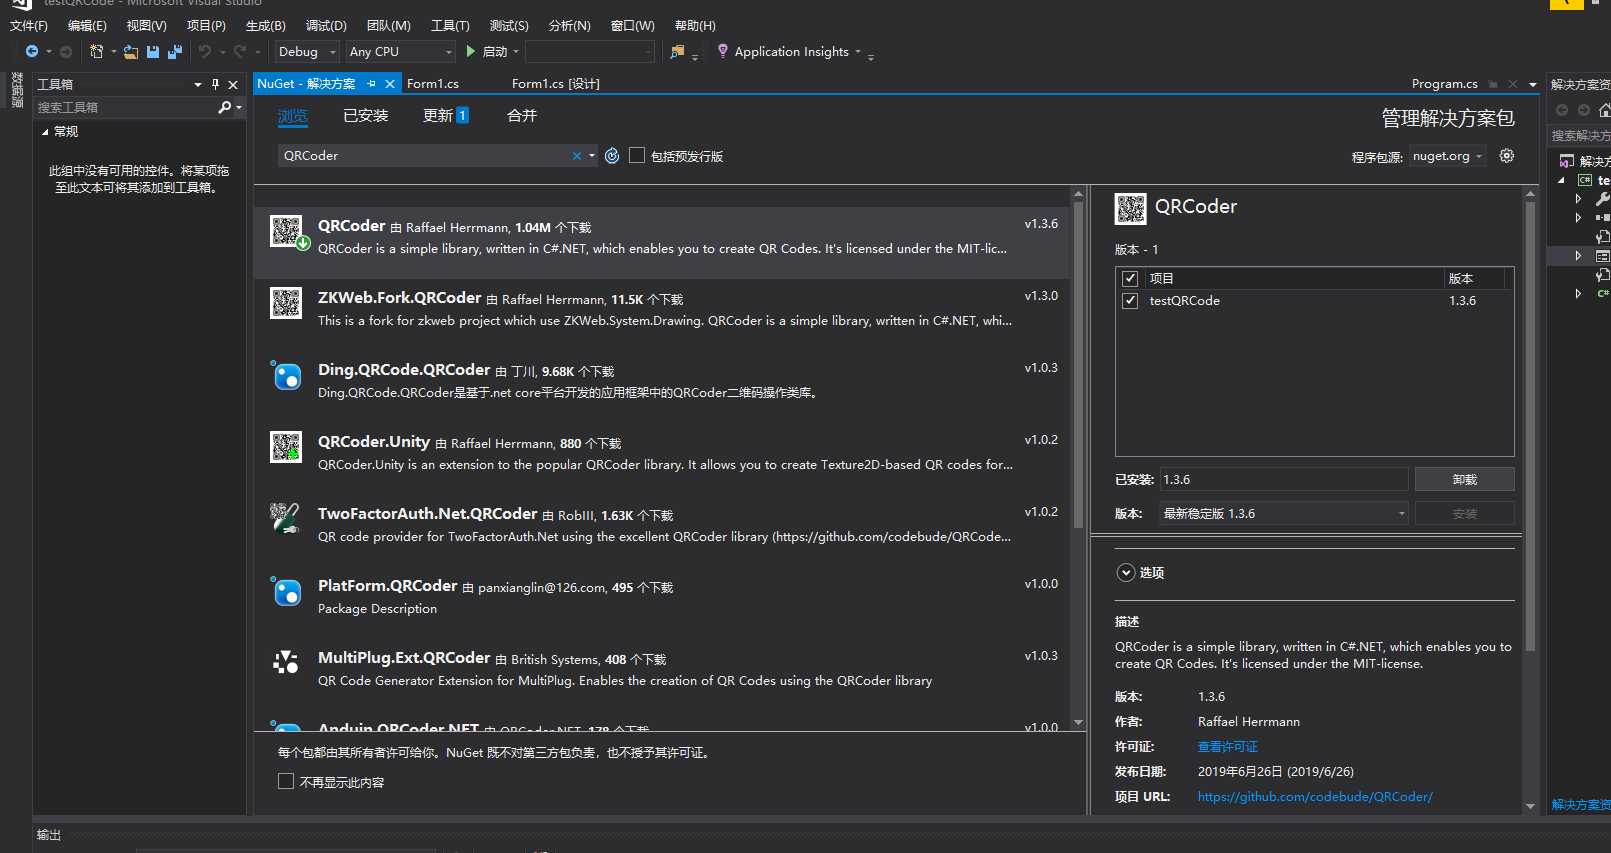
Task: Click Solution Explorer back arrow icon
Action: [1562, 110]
